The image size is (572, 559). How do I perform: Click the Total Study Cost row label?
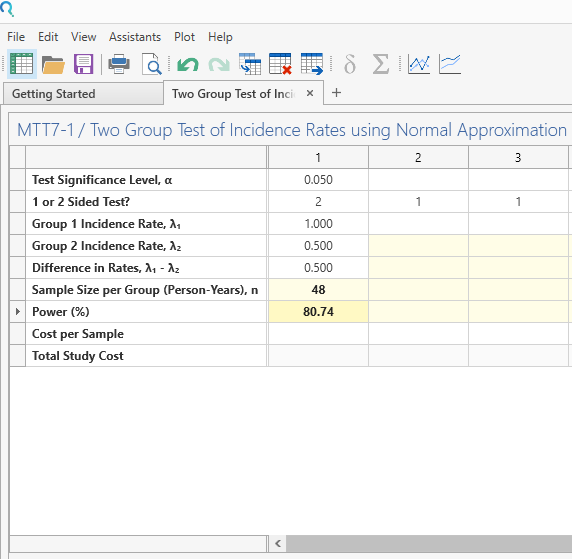78,356
